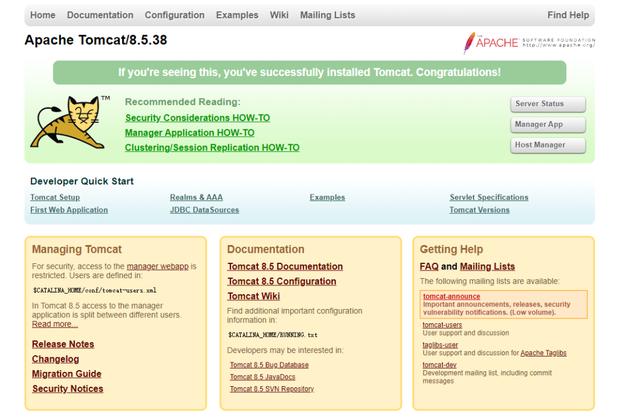The image size is (640, 417).
Task: Open the taglibs-user mailing list link
Action: (440, 345)
